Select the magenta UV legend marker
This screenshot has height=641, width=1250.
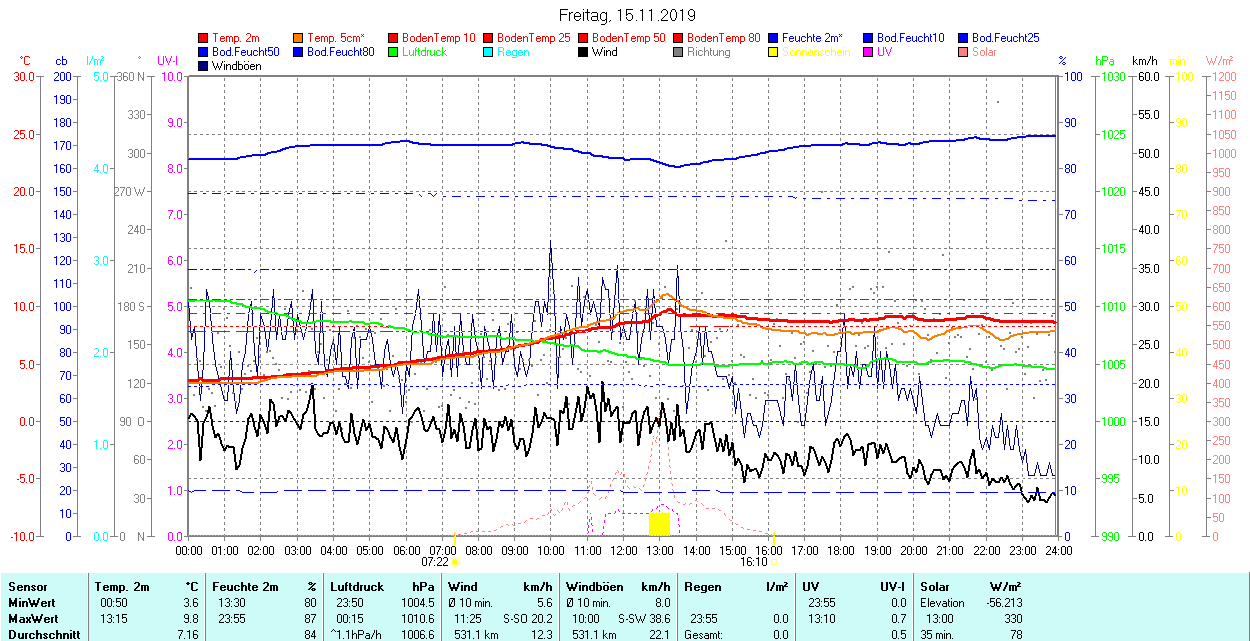click(x=869, y=52)
